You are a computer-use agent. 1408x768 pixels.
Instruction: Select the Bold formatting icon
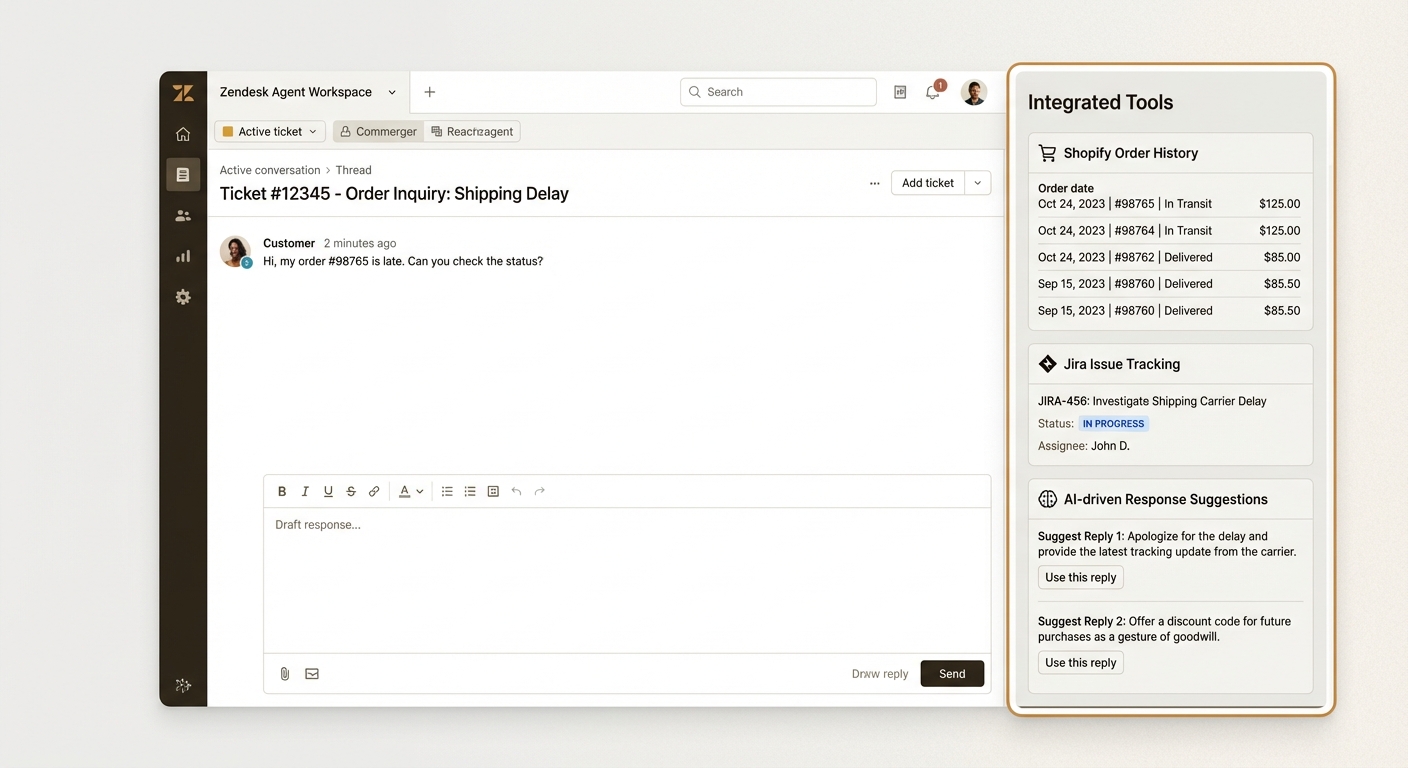click(281, 491)
